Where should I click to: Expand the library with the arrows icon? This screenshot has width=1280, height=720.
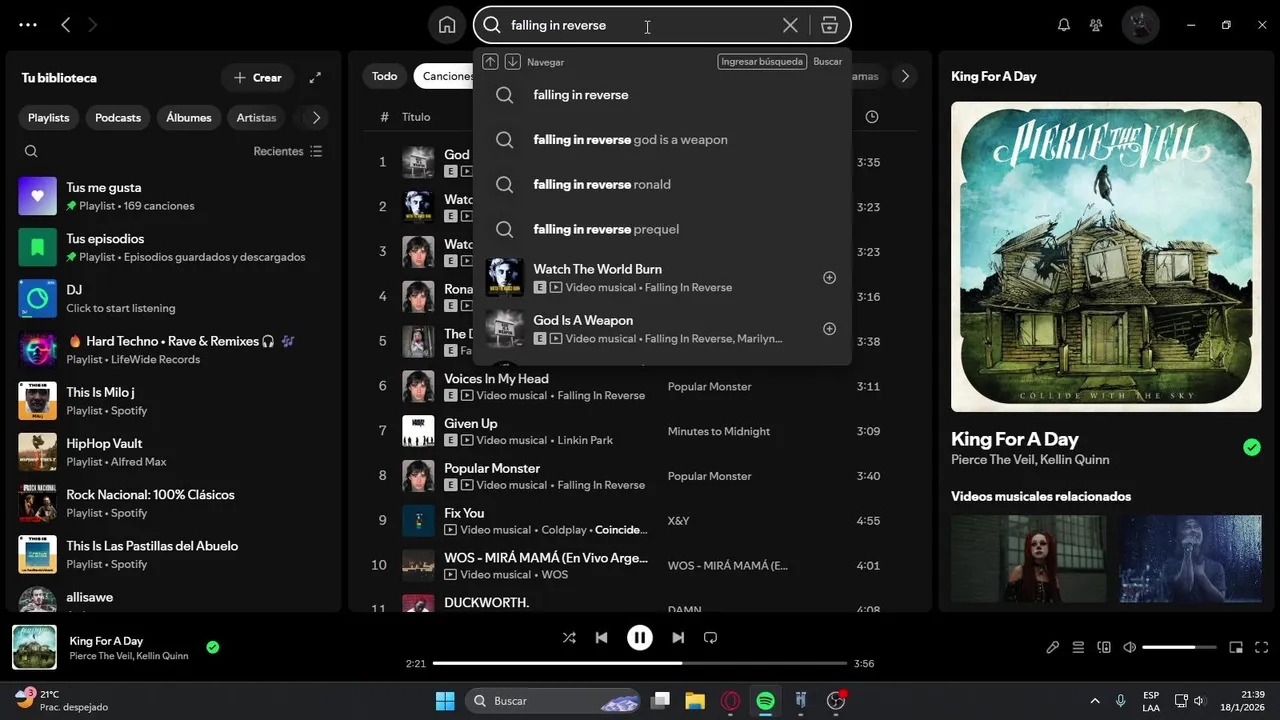point(315,77)
